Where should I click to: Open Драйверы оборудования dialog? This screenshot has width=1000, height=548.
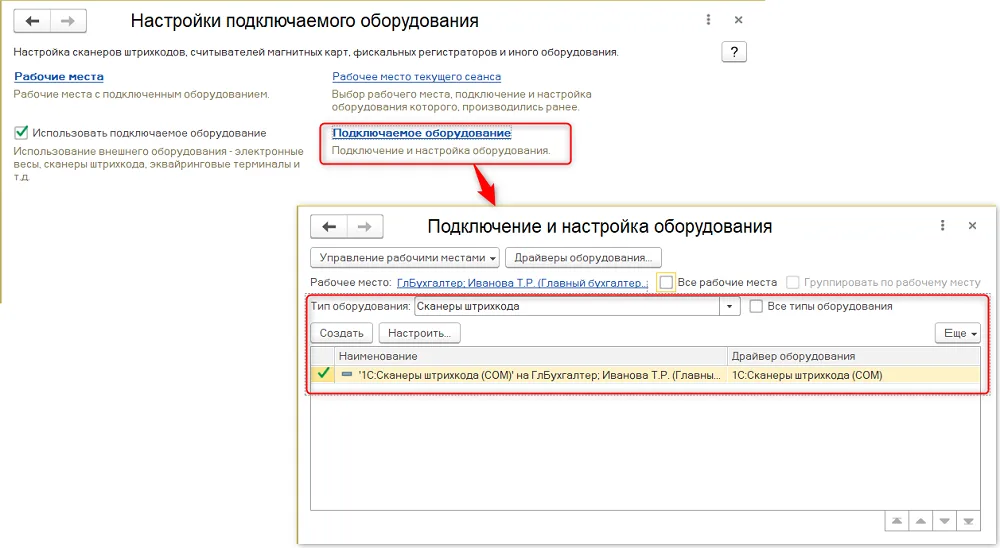point(583,258)
